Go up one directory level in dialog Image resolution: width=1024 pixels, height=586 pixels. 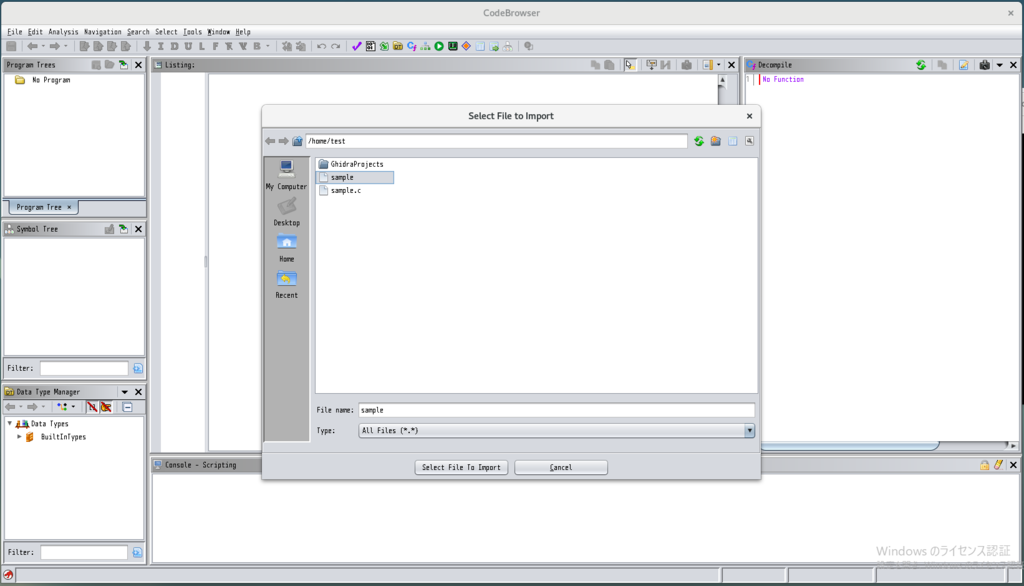pyautogui.click(x=297, y=141)
